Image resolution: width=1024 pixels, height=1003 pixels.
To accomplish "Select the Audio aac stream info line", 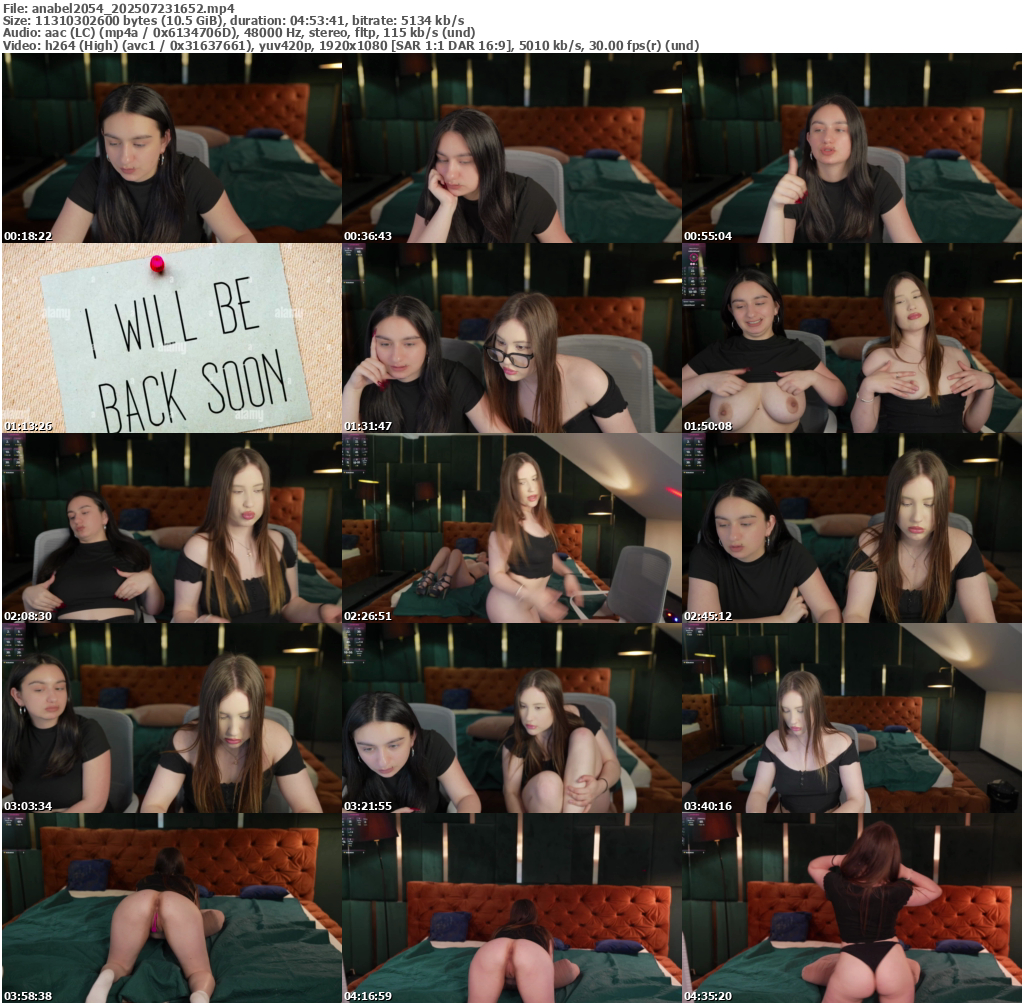I will tap(239, 32).
